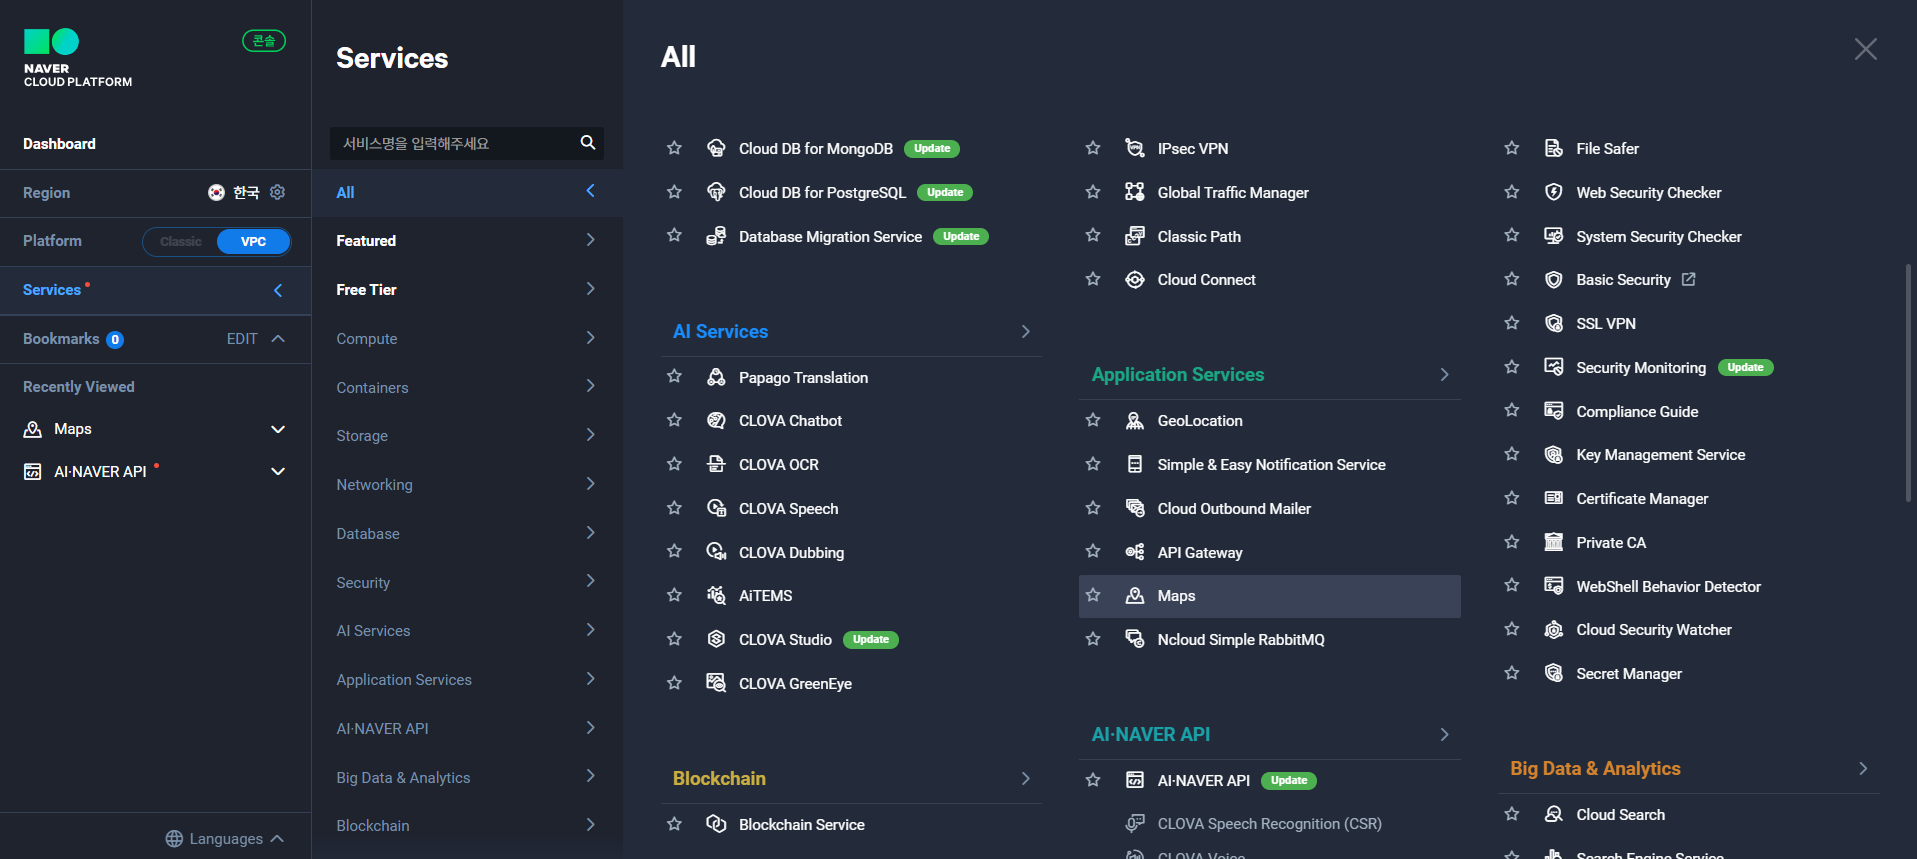The height and width of the screenshot is (859, 1917).
Task: Click the AiTEMS service icon
Action: click(x=716, y=595)
